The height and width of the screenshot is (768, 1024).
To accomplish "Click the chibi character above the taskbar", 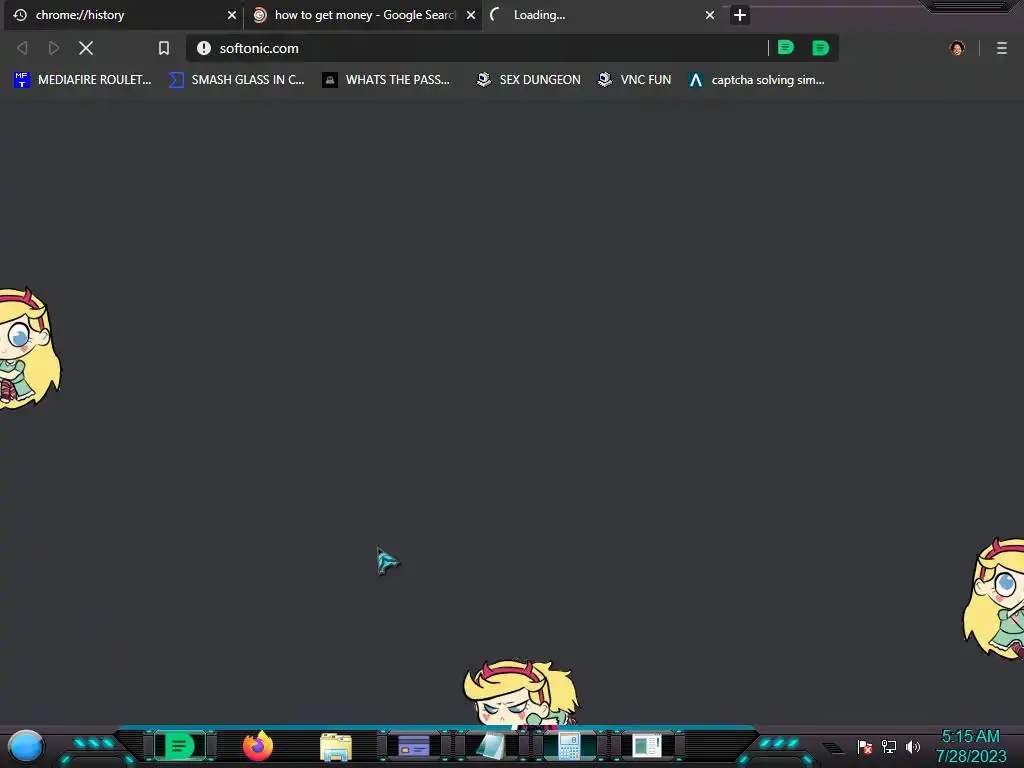I will 520,694.
